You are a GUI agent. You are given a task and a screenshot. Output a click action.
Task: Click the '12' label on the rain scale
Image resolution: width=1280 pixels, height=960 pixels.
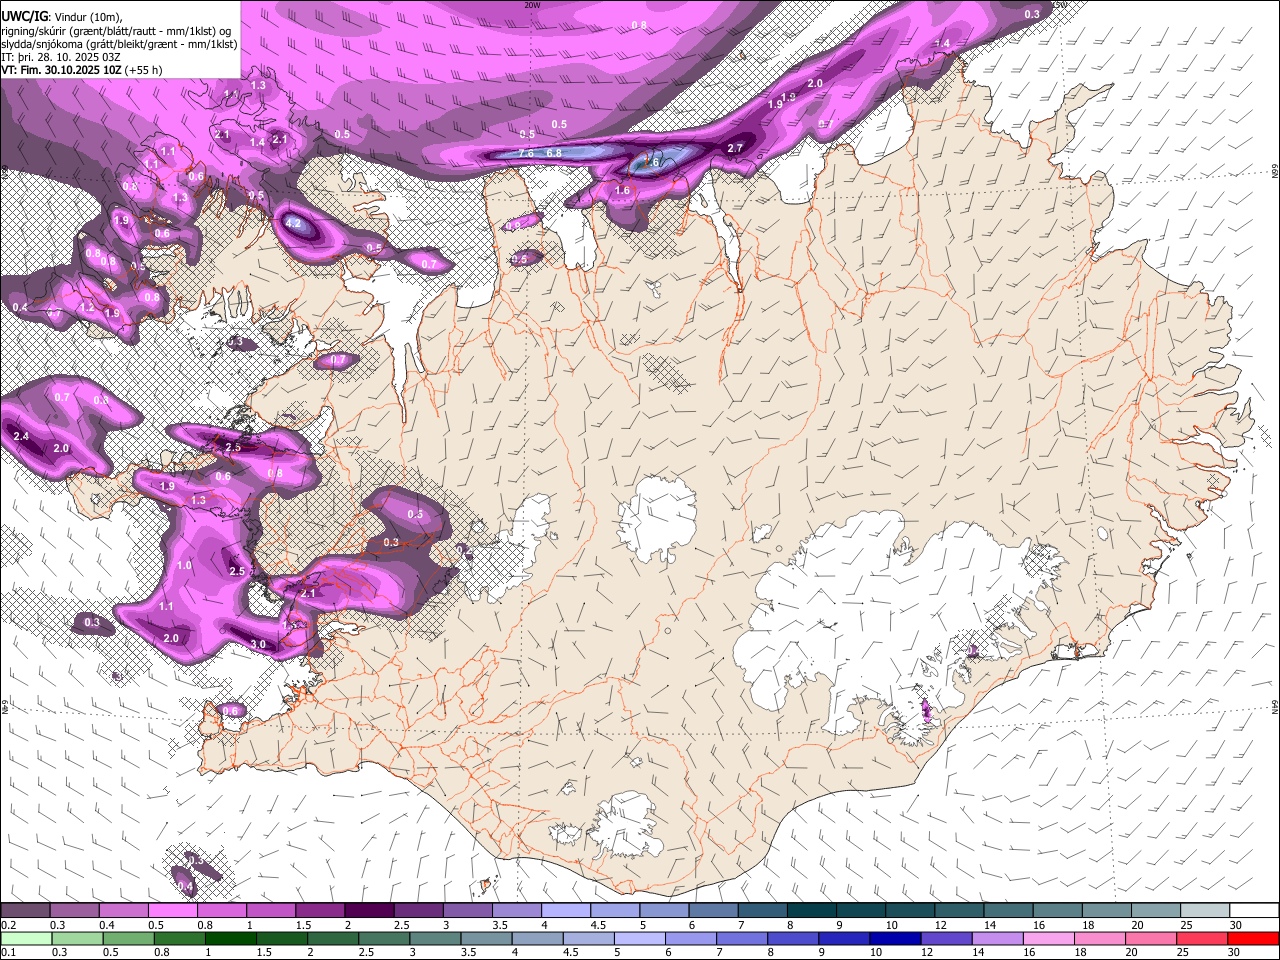[x=927, y=953]
